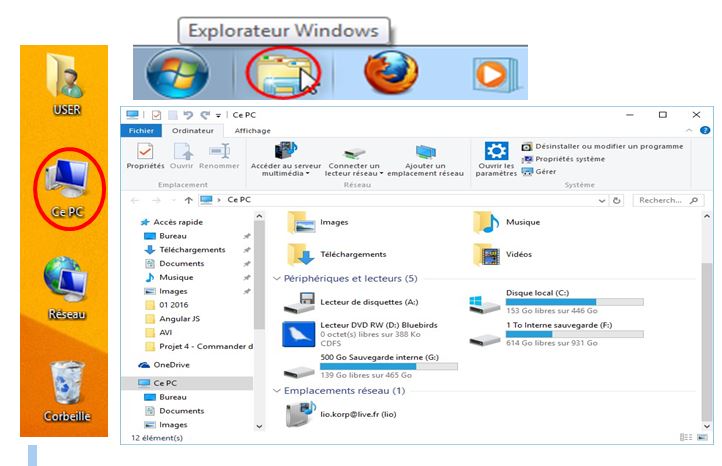Select Disque local (C:) drive
This screenshot has height=466, width=722.
(x=556, y=302)
